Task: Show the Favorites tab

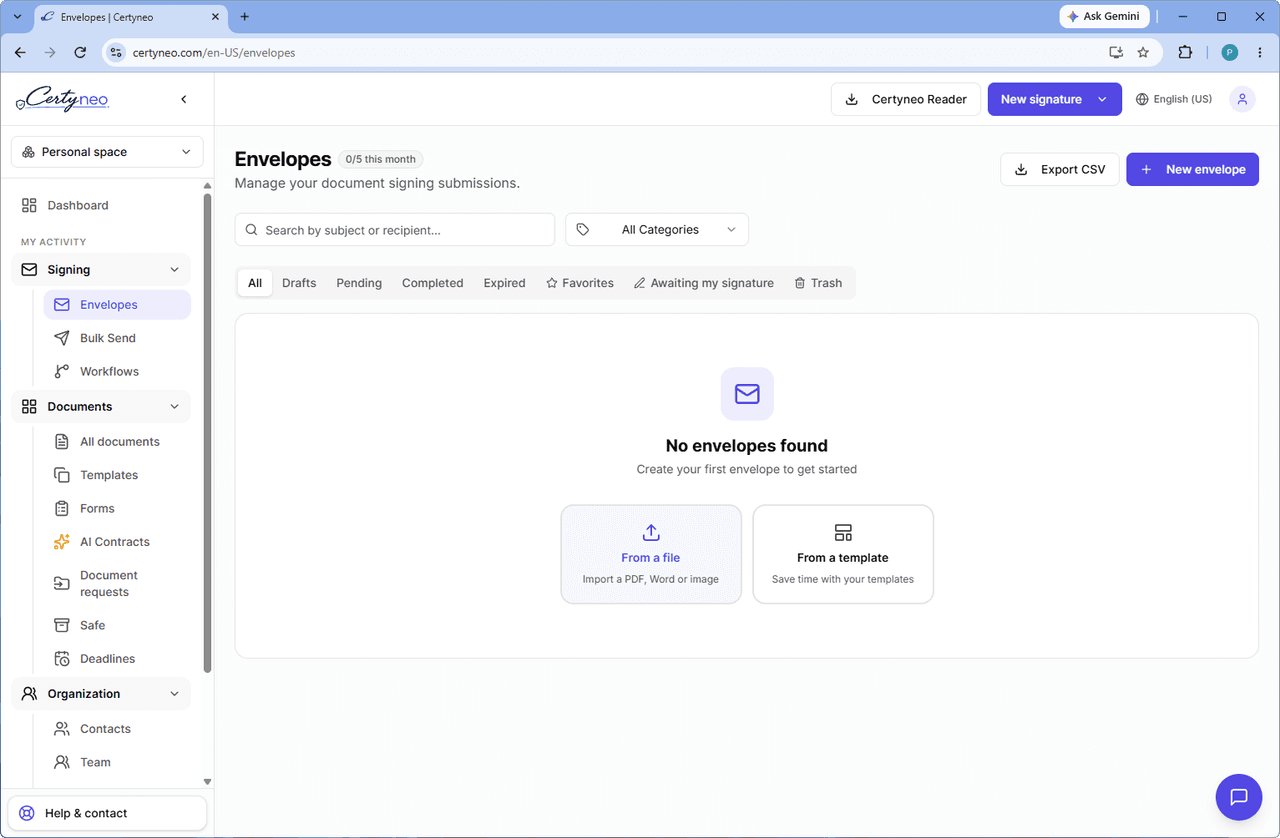Action: pyautogui.click(x=580, y=283)
